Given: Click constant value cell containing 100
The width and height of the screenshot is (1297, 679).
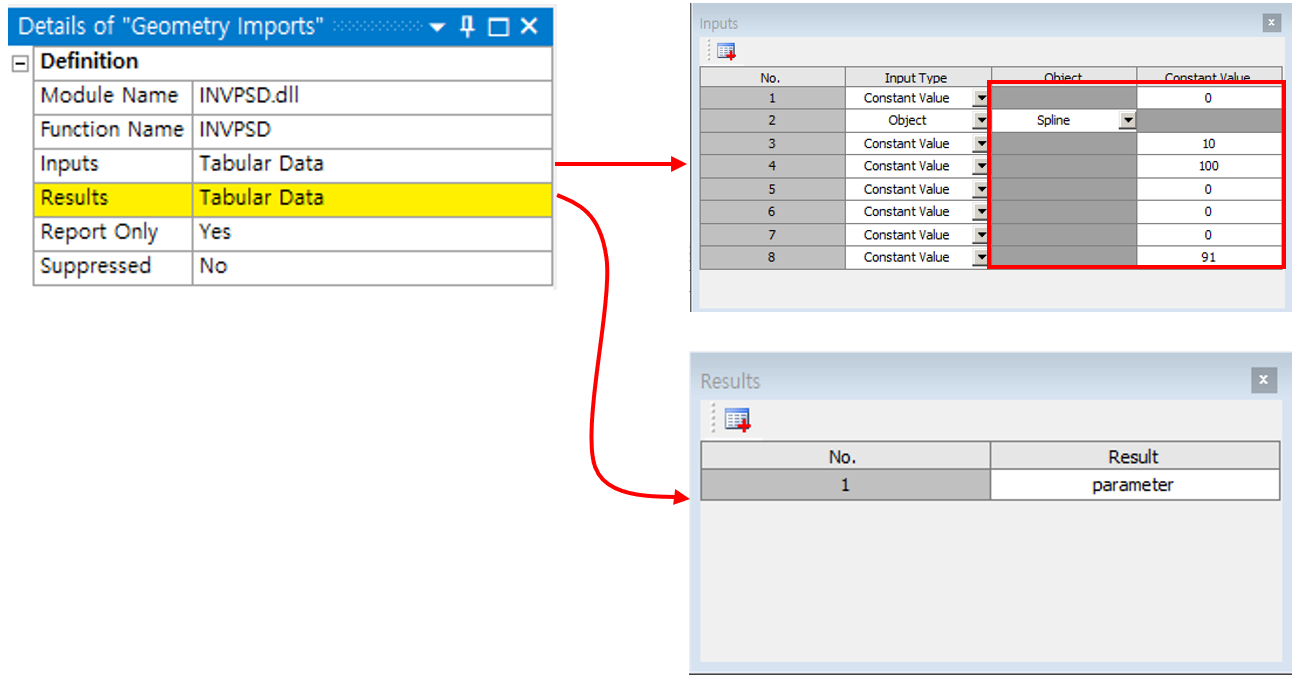Looking at the screenshot, I should [1208, 166].
